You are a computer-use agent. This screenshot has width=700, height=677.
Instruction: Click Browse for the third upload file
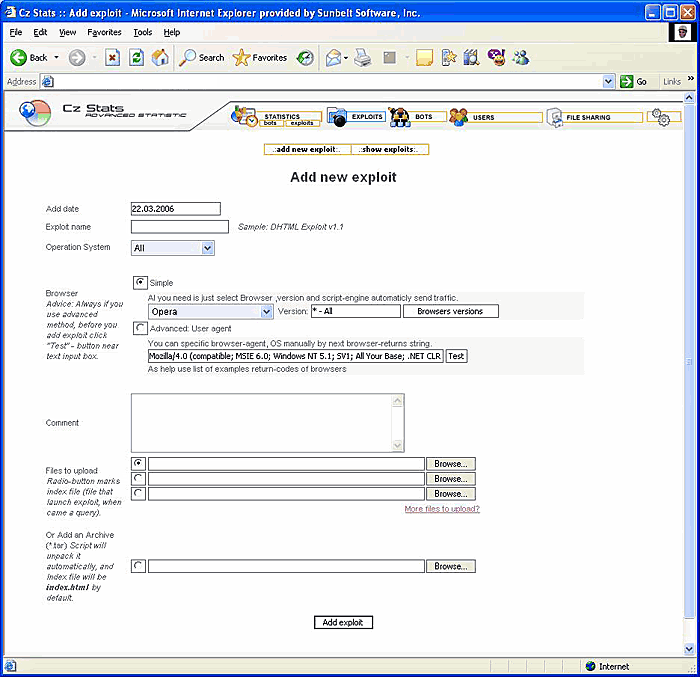pyautogui.click(x=450, y=493)
